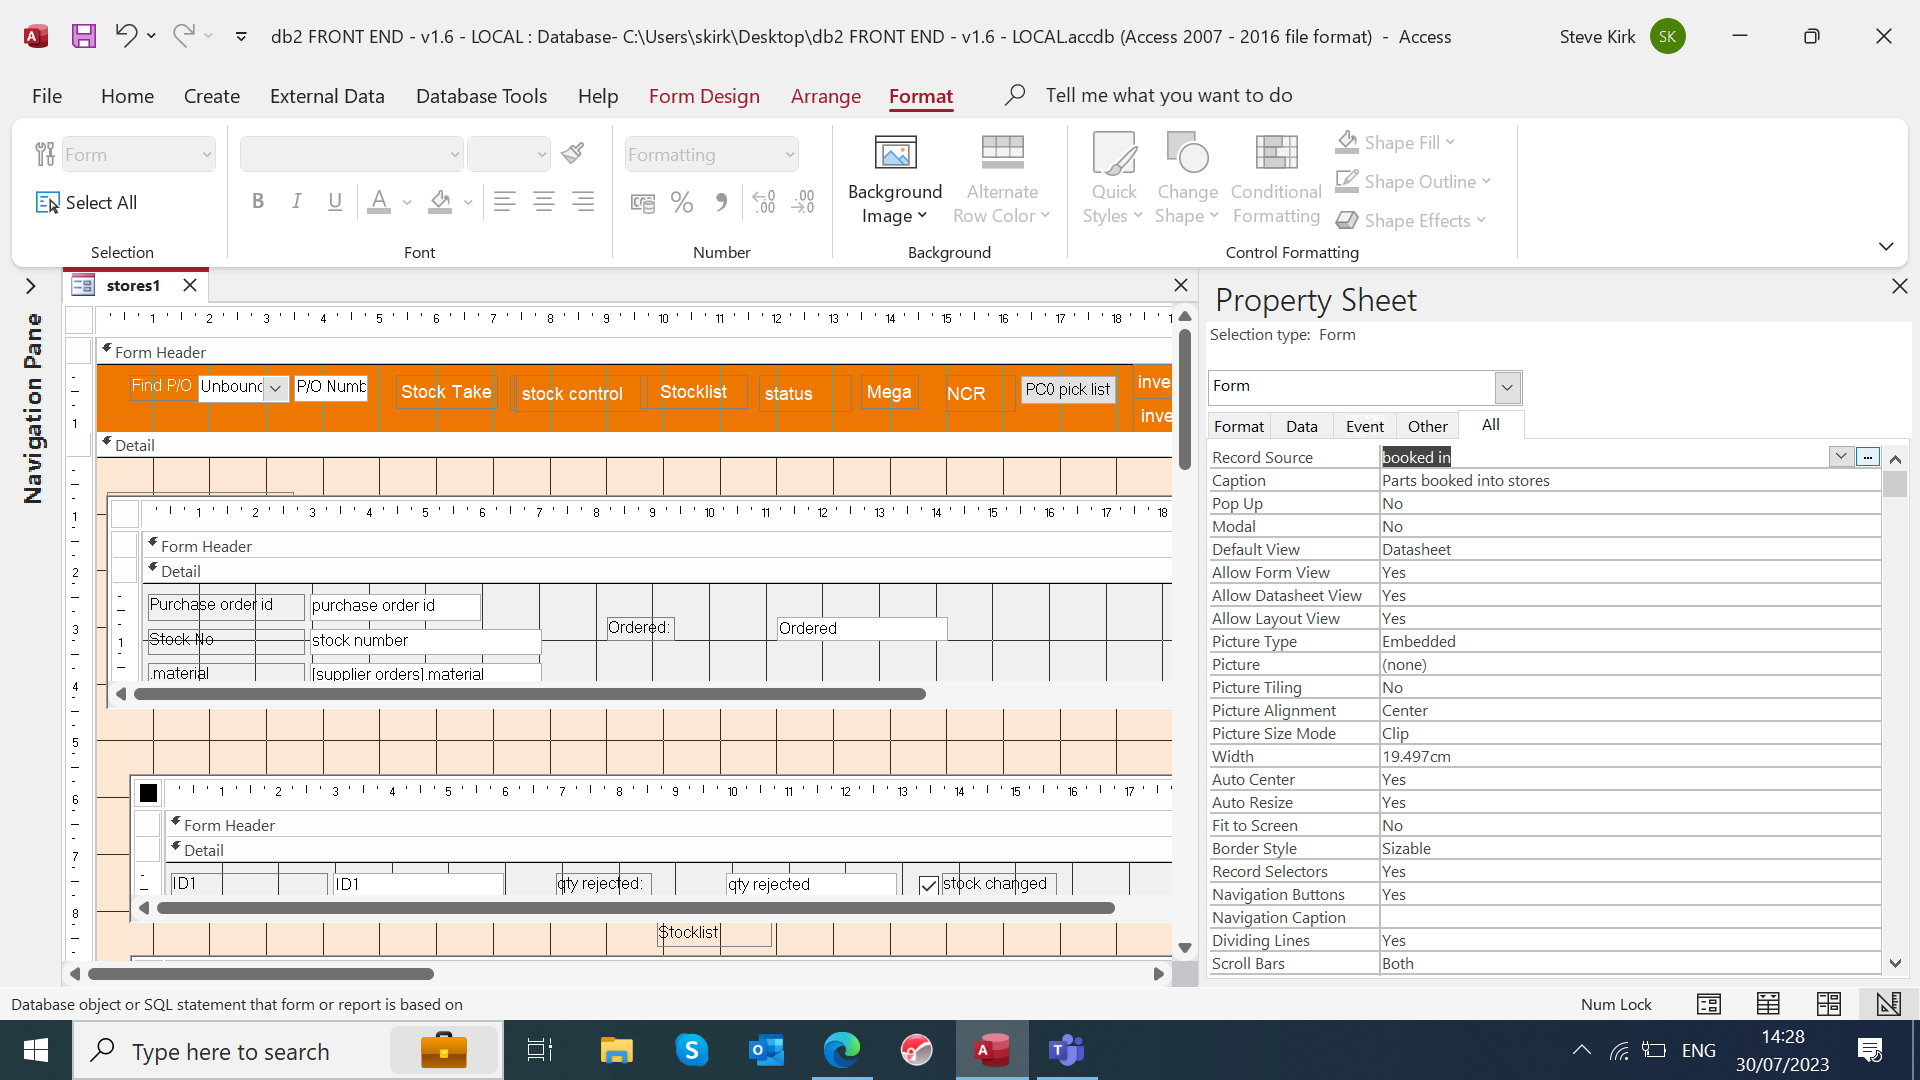
Task: Center align text
Action: tap(544, 202)
